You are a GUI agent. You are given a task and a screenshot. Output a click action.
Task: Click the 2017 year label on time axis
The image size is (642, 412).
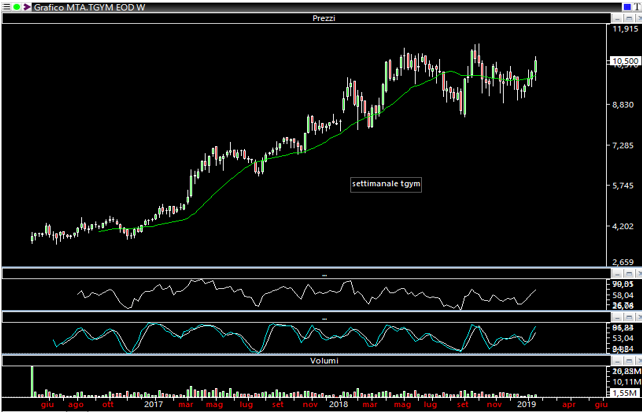(x=152, y=406)
